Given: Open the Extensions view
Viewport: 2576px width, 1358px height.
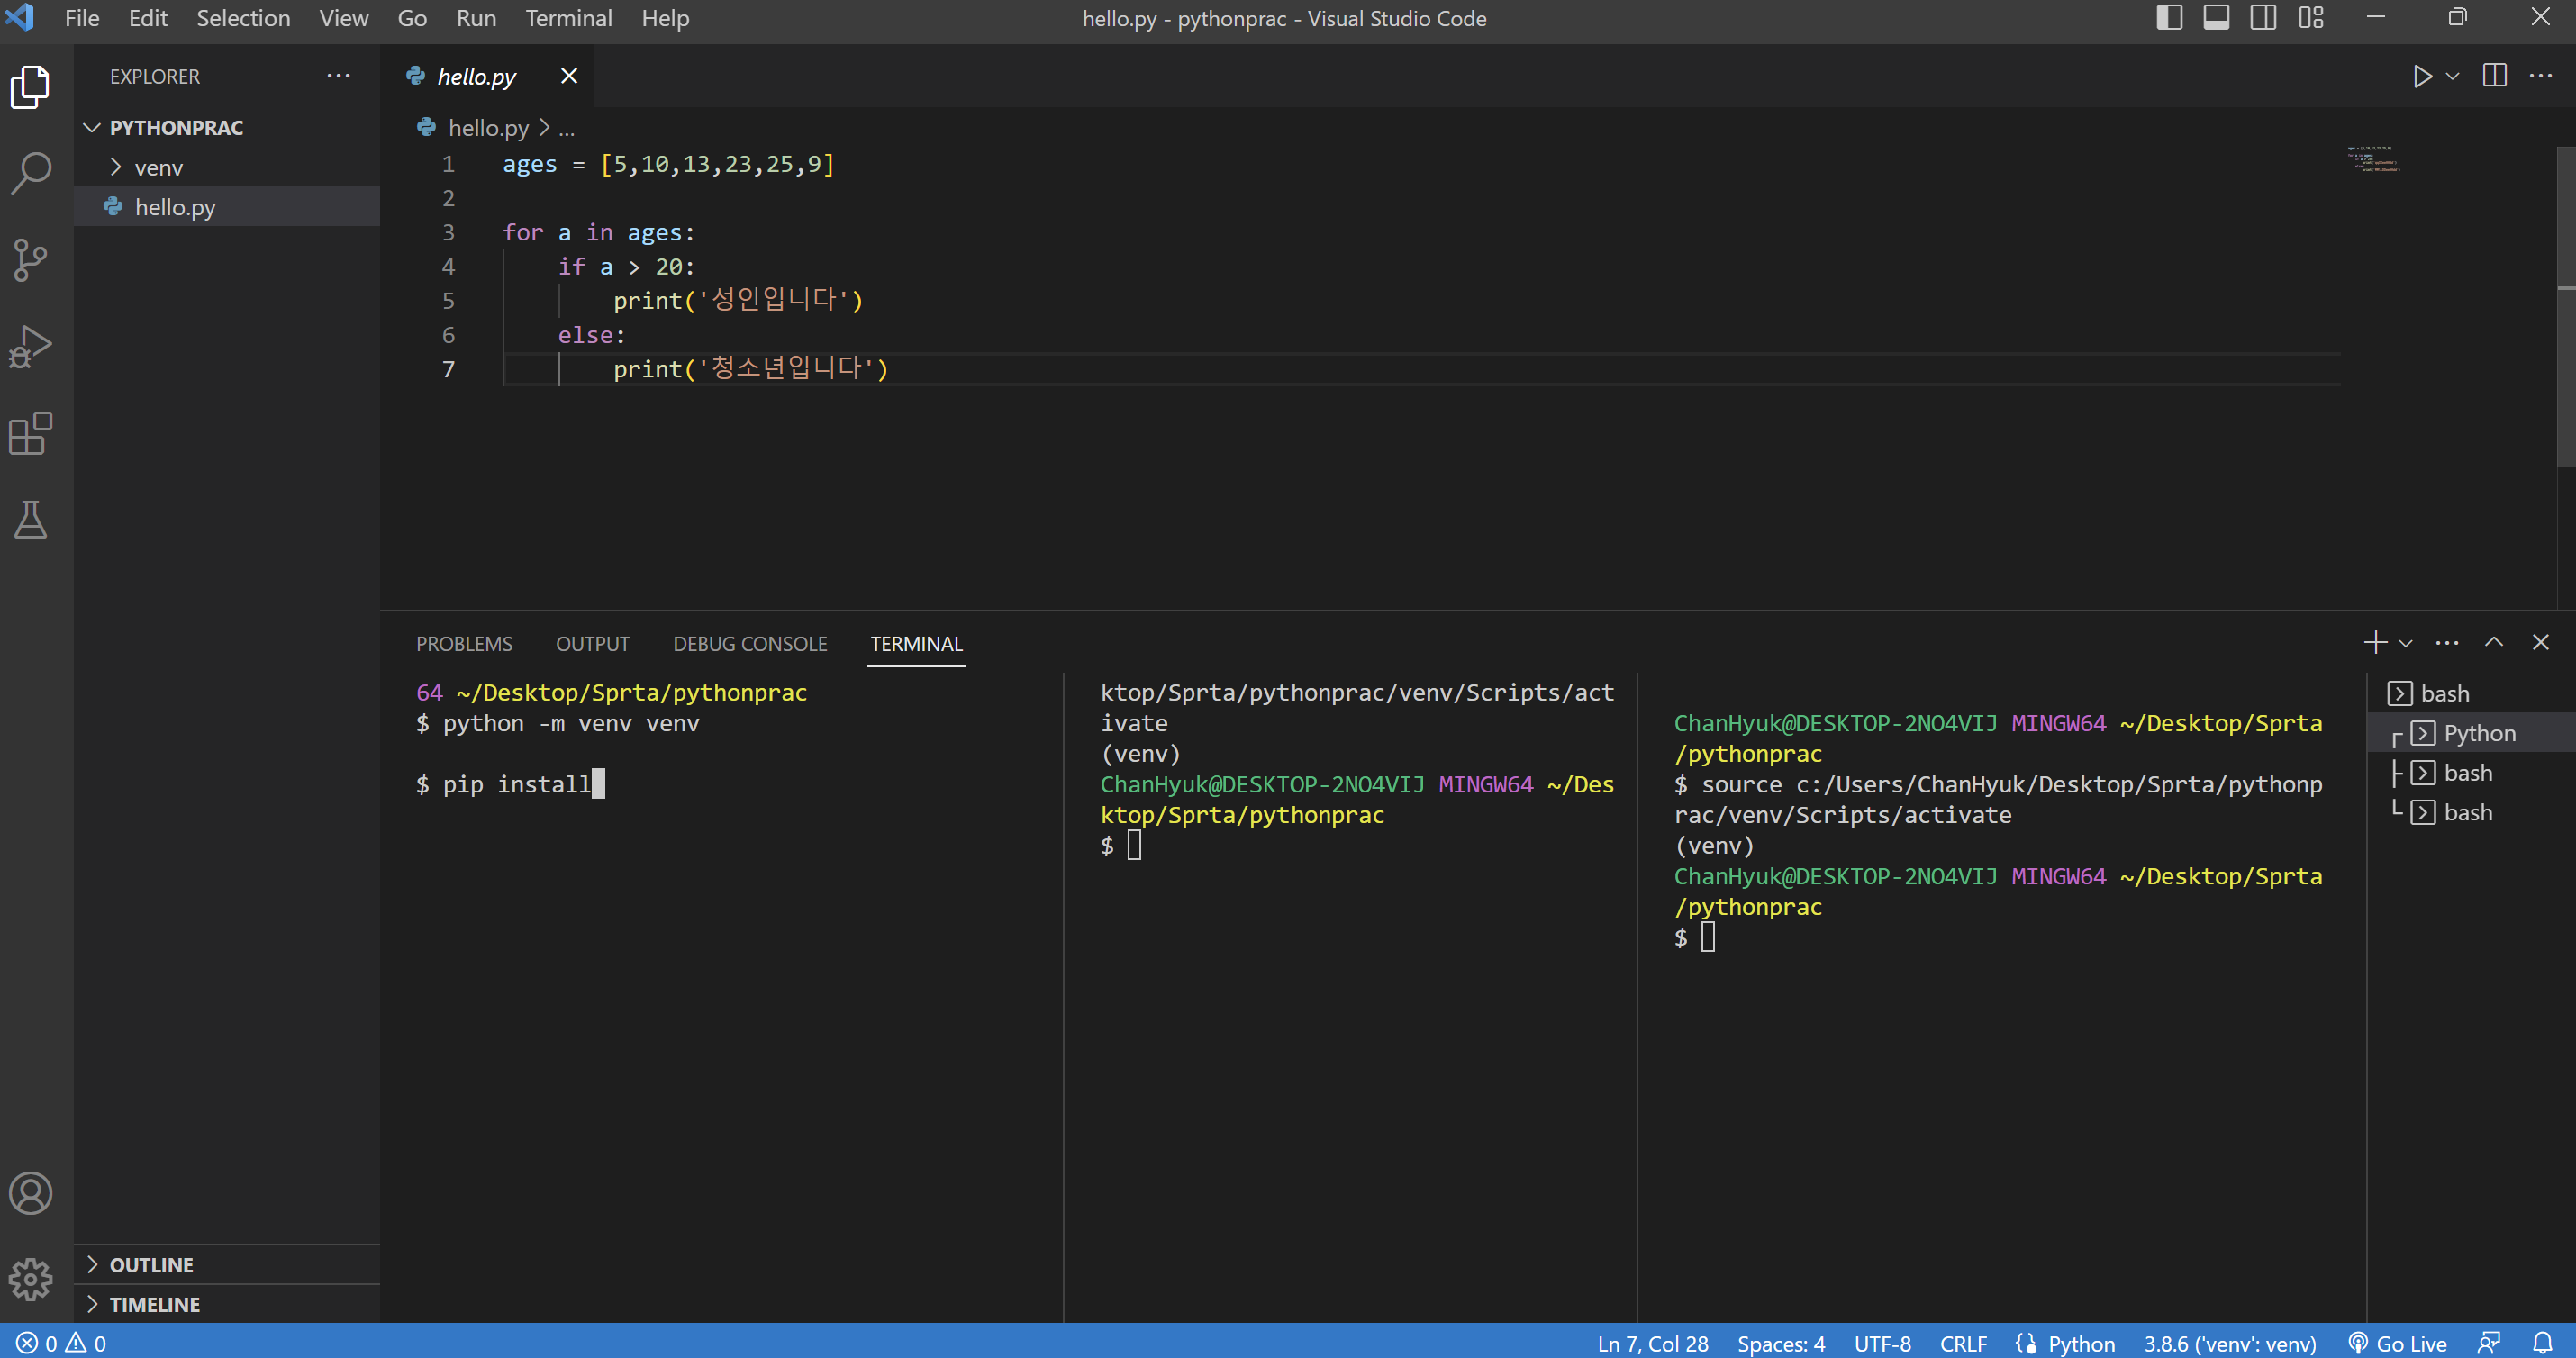Looking at the screenshot, I should [31, 433].
